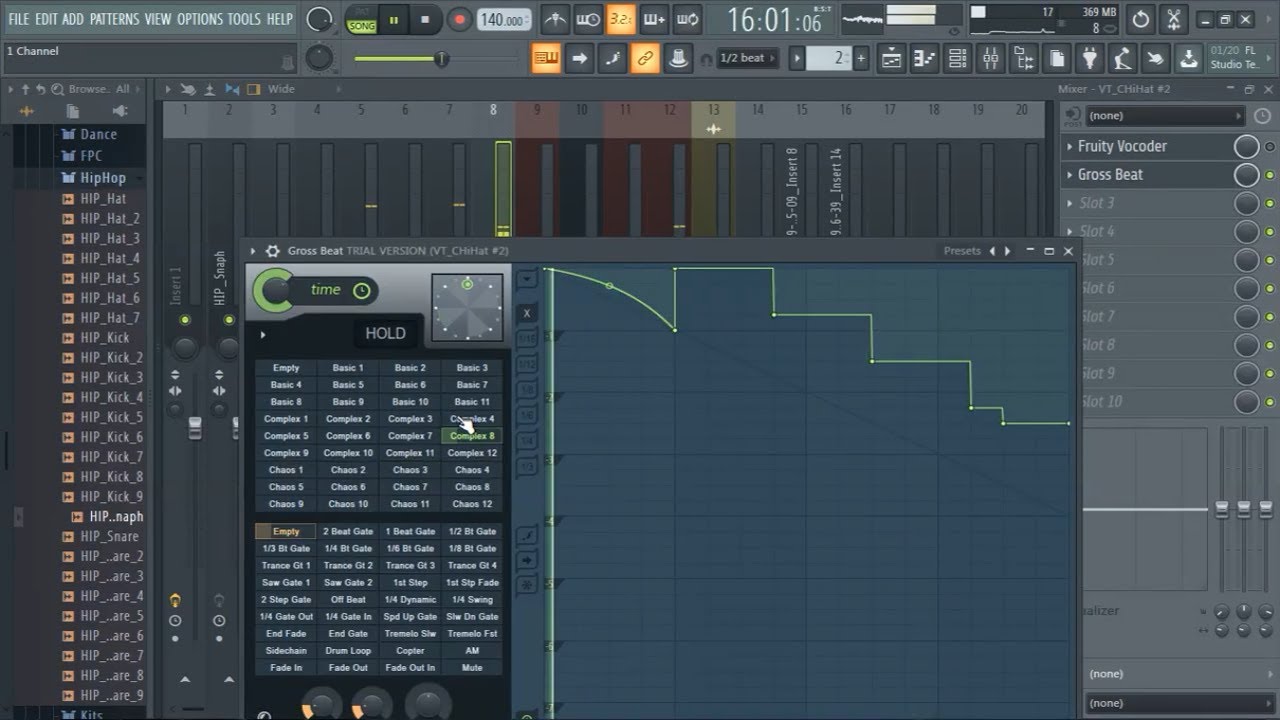The image size is (1280, 720).
Task: Select the HIP_Kick_5 sample in browser
Action: point(111,417)
